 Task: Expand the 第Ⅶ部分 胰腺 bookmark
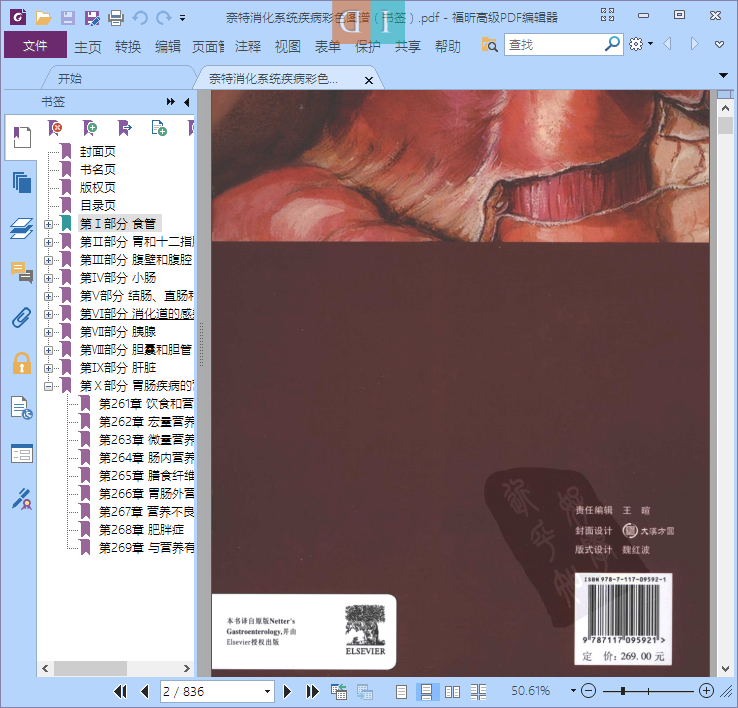tap(48, 332)
